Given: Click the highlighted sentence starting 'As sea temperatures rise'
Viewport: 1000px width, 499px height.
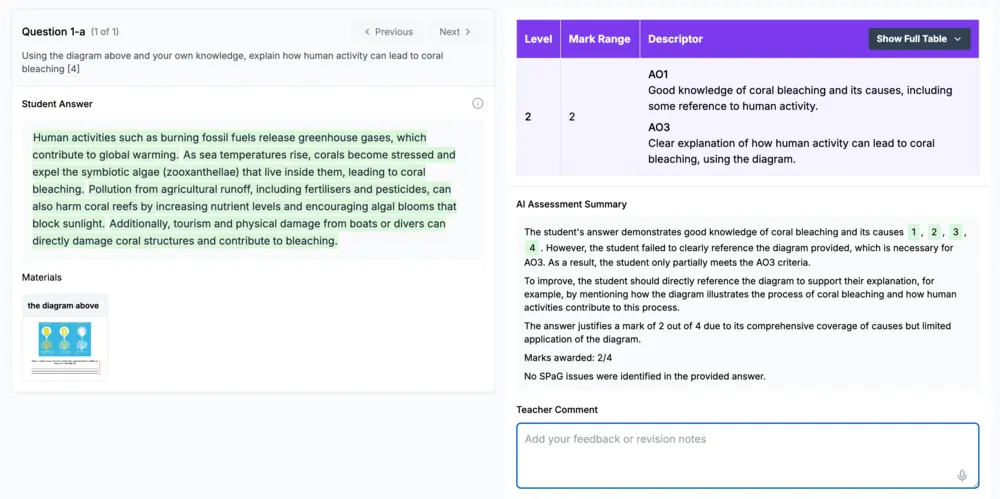Looking at the screenshot, I should (244, 172).
